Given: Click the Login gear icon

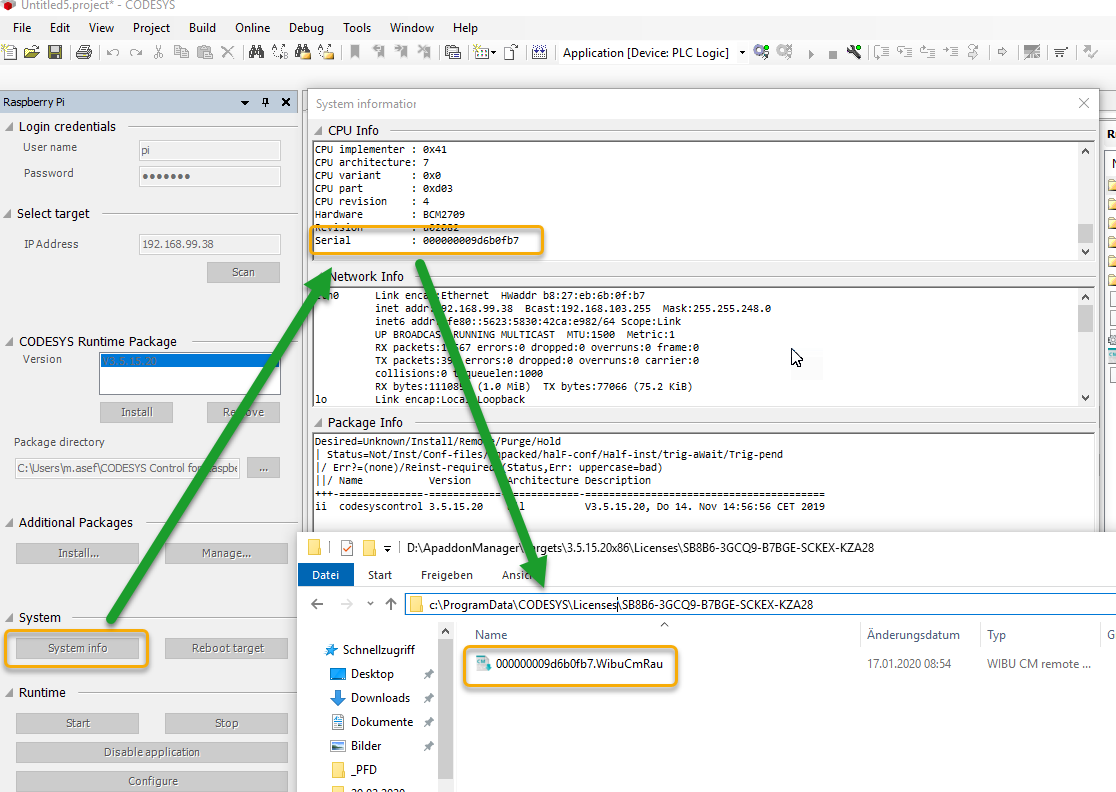Looking at the screenshot, I should tap(762, 53).
